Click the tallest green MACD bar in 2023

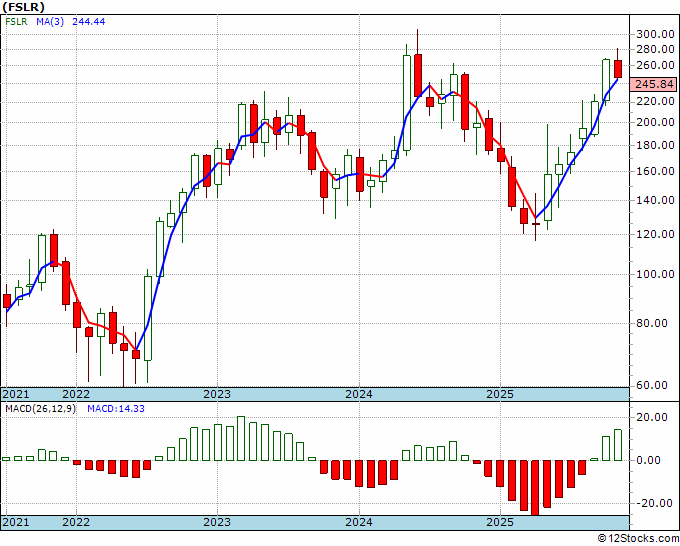241,438
